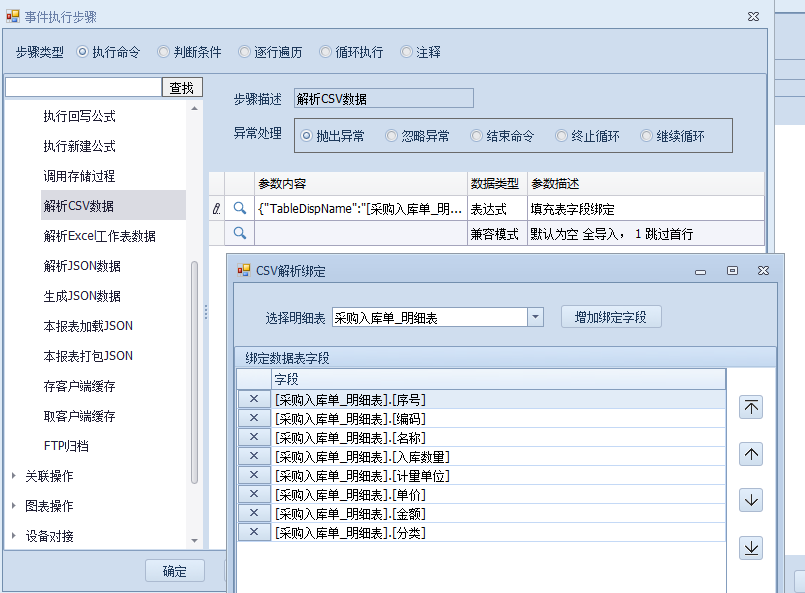805x593 pixels.
Task: Click the command search text box
Action: (x=83, y=88)
